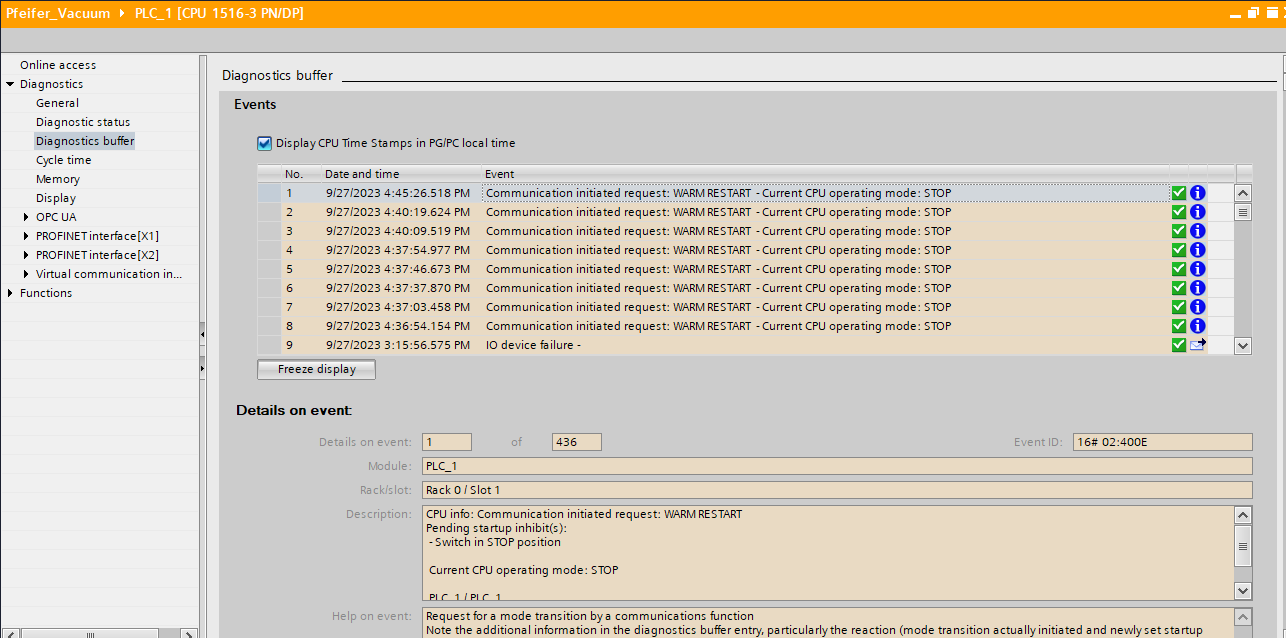Collapse the Diagnostics tree section

pos(10,84)
